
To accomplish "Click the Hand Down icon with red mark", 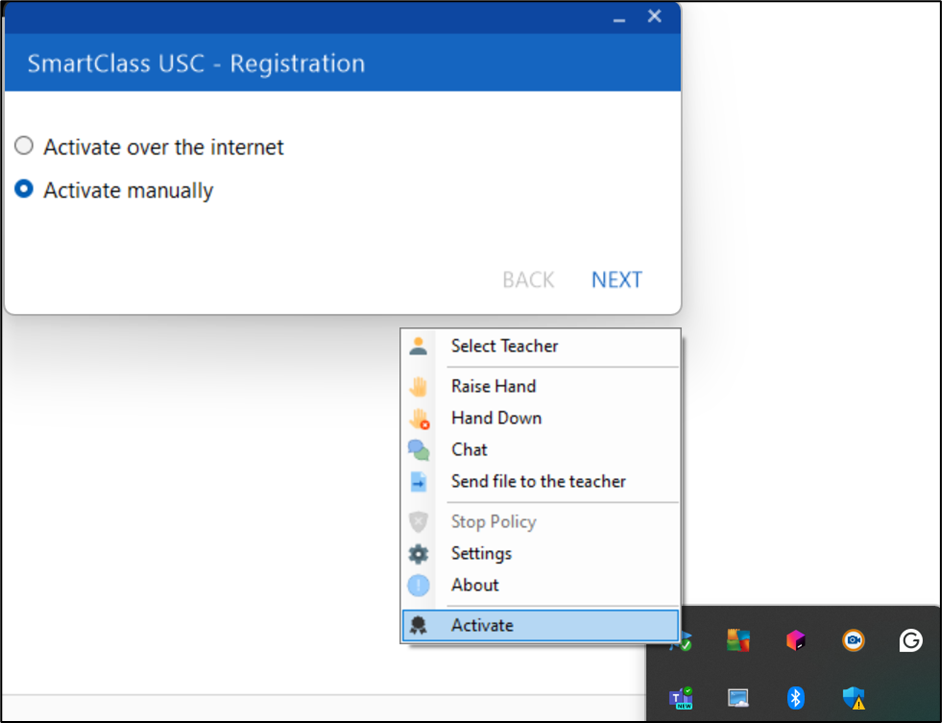I will tap(419, 418).
